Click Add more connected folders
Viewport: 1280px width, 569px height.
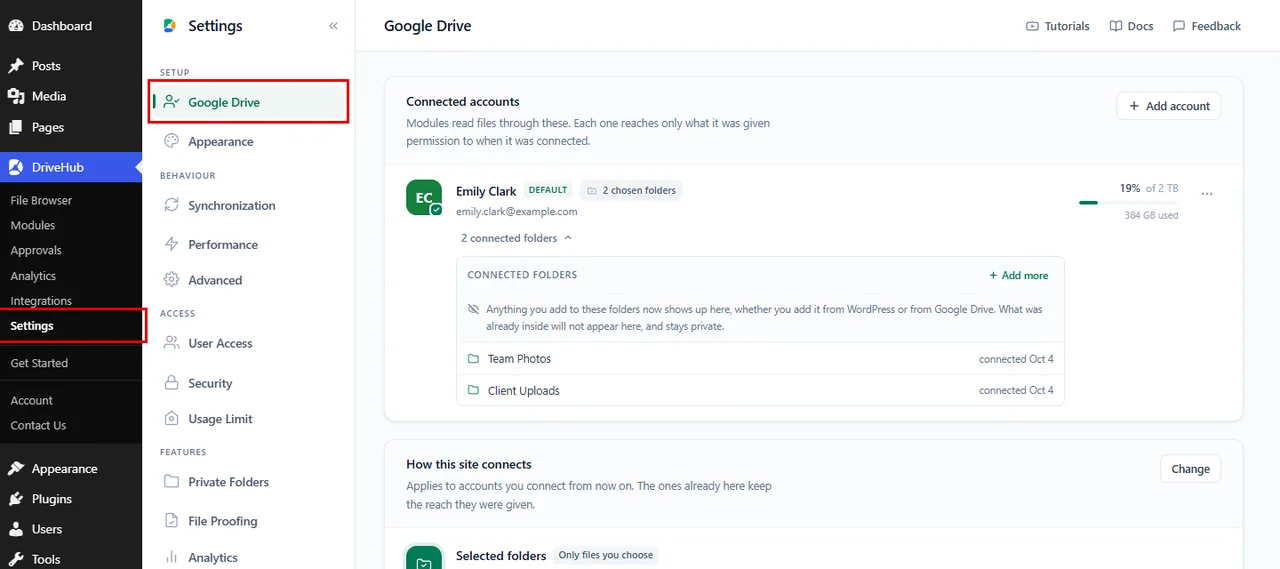pyautogui.click(x=1019, y=275)
